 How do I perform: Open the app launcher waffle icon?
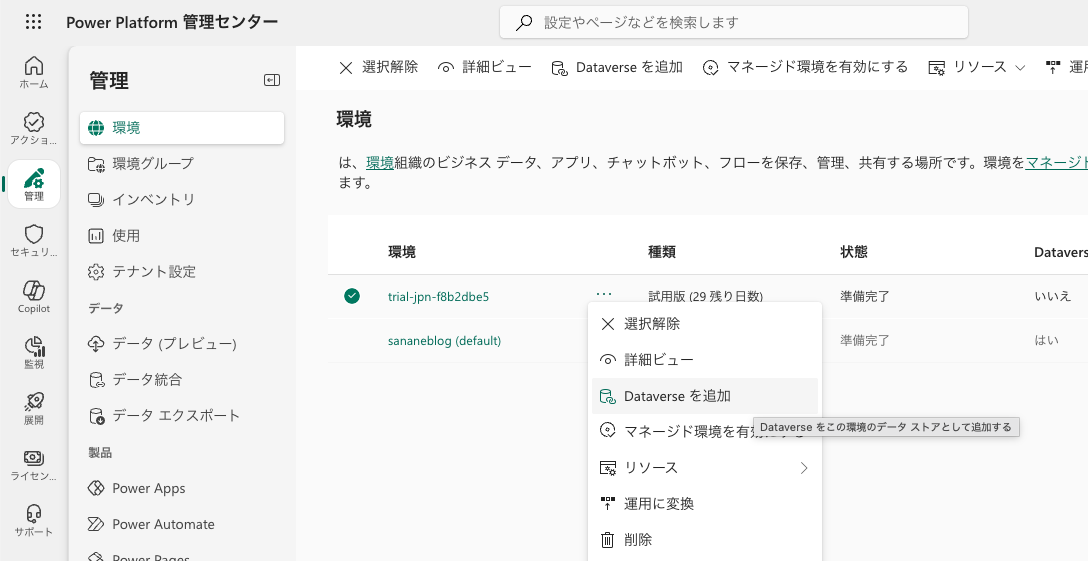tap(33, 22)
